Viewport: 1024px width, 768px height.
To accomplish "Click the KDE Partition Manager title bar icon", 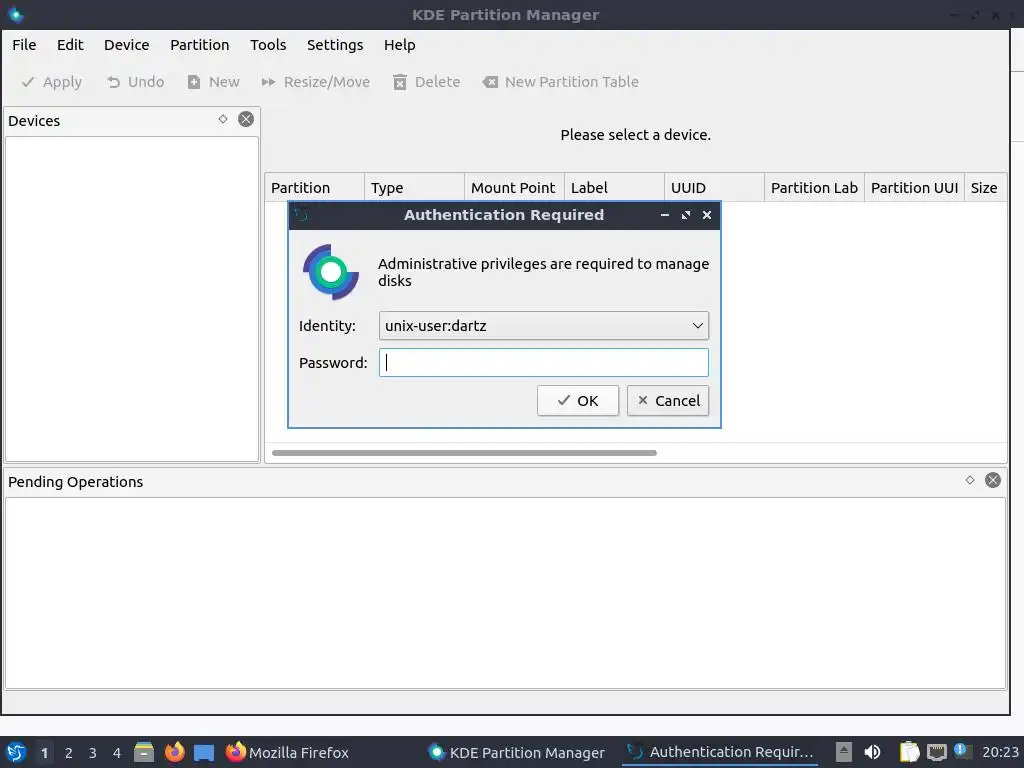I will [14, 14].
